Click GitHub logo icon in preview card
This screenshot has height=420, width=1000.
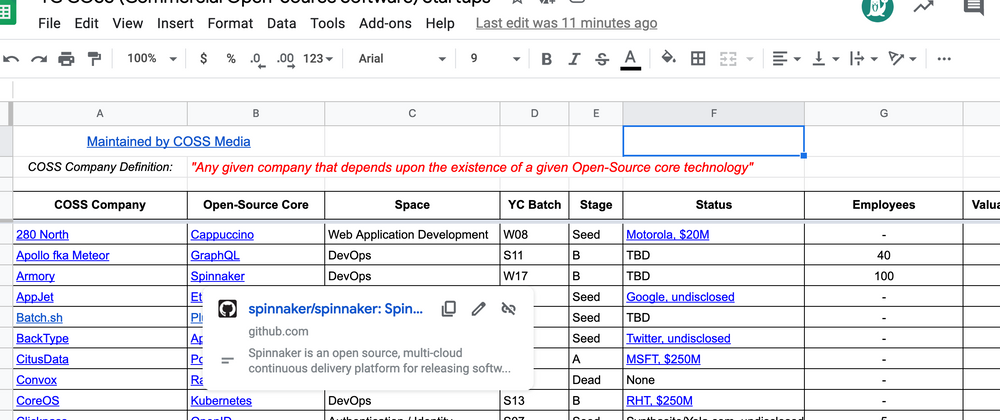pyautogui.click(x=227, y=309)
